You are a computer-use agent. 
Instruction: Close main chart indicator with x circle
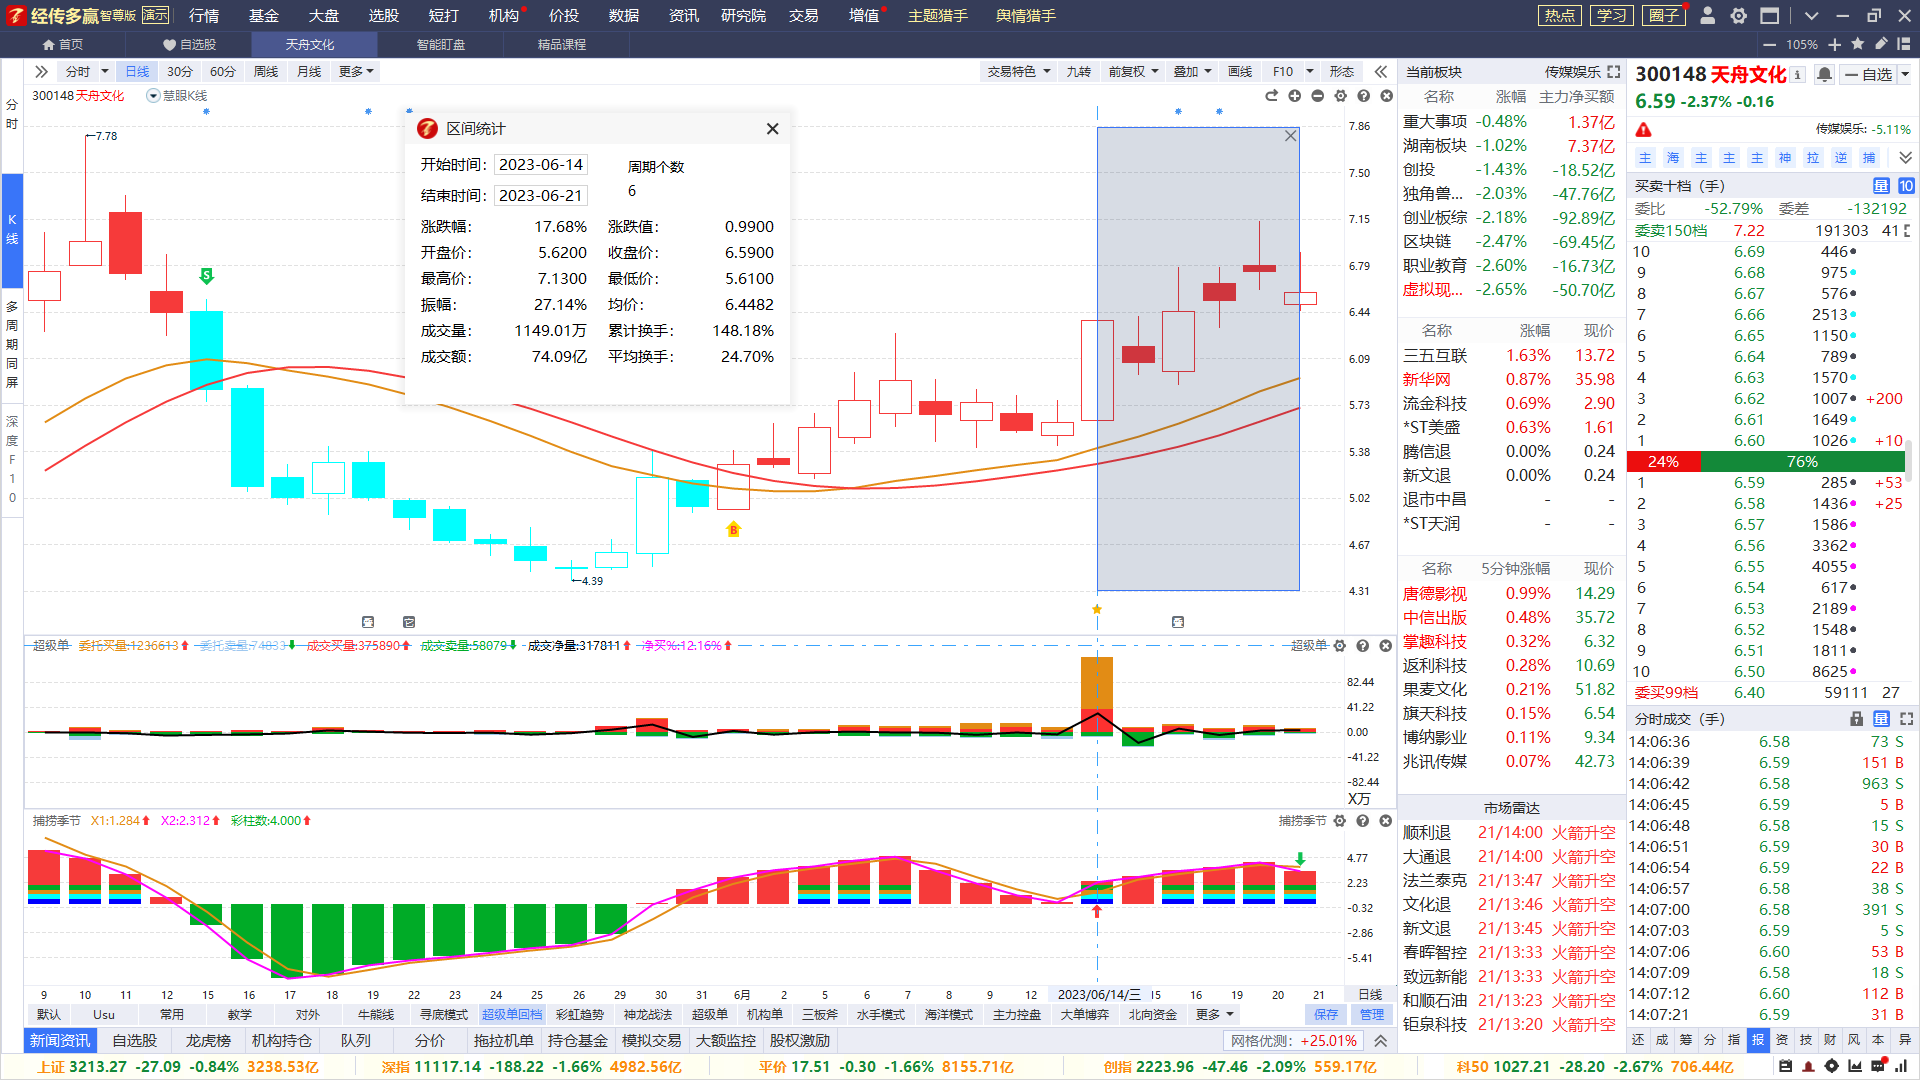1387,96
